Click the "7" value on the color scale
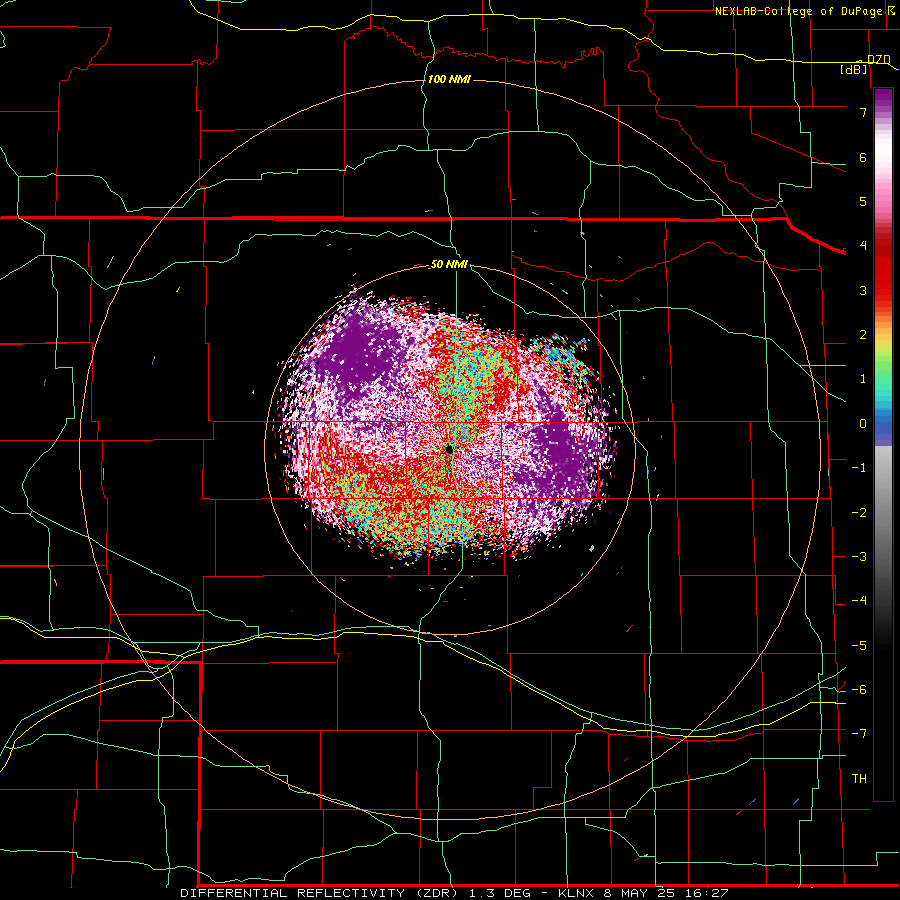The image size is (900, 900). pos(863,112)
